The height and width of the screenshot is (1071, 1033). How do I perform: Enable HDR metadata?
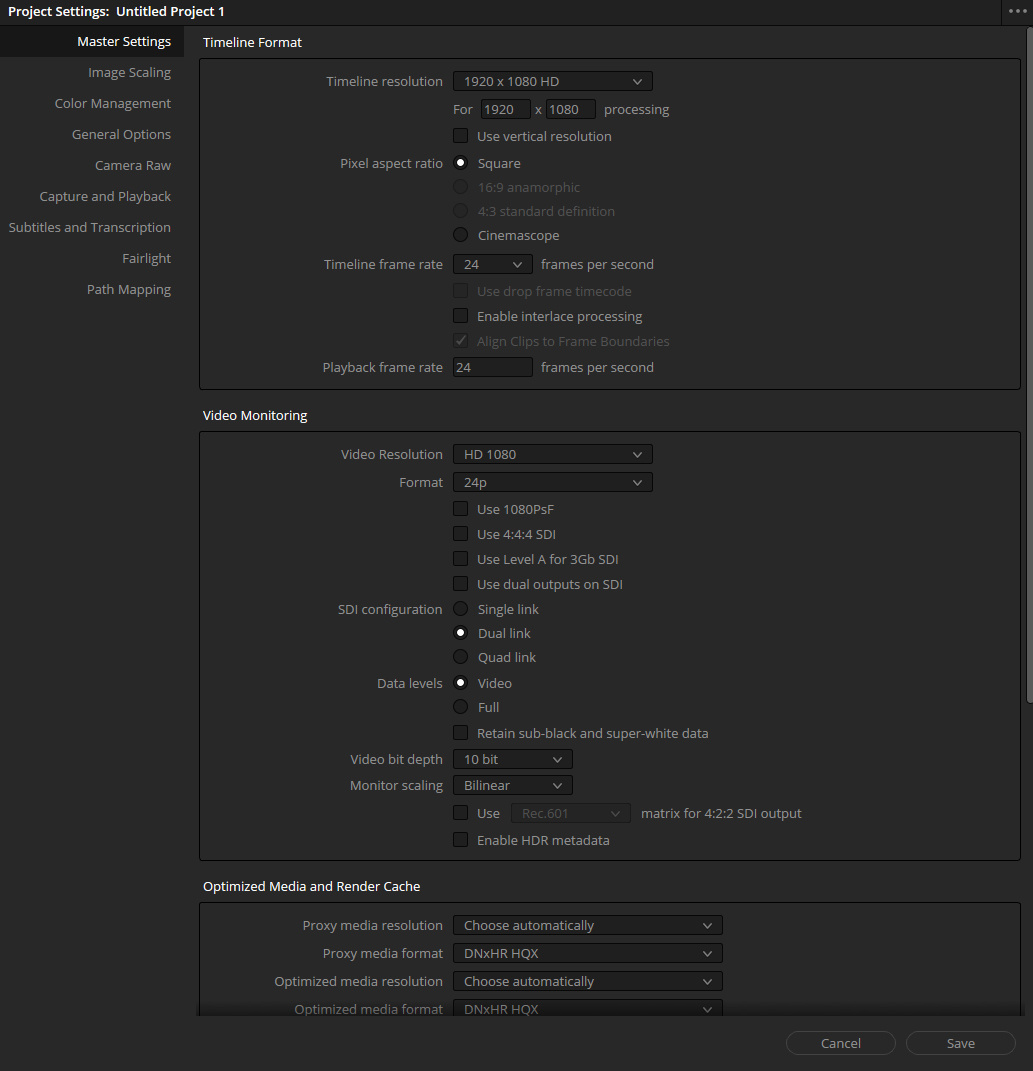click(460, 839)
